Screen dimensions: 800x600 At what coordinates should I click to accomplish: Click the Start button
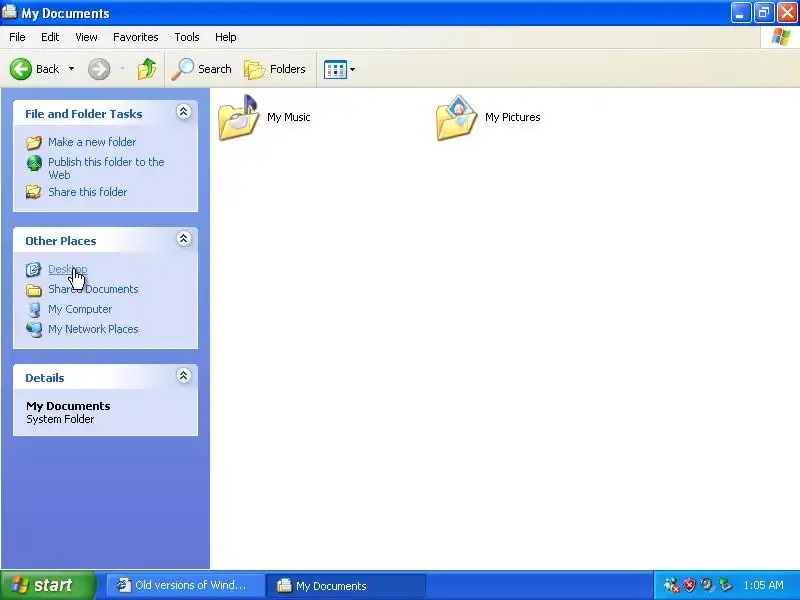[48, 585]
